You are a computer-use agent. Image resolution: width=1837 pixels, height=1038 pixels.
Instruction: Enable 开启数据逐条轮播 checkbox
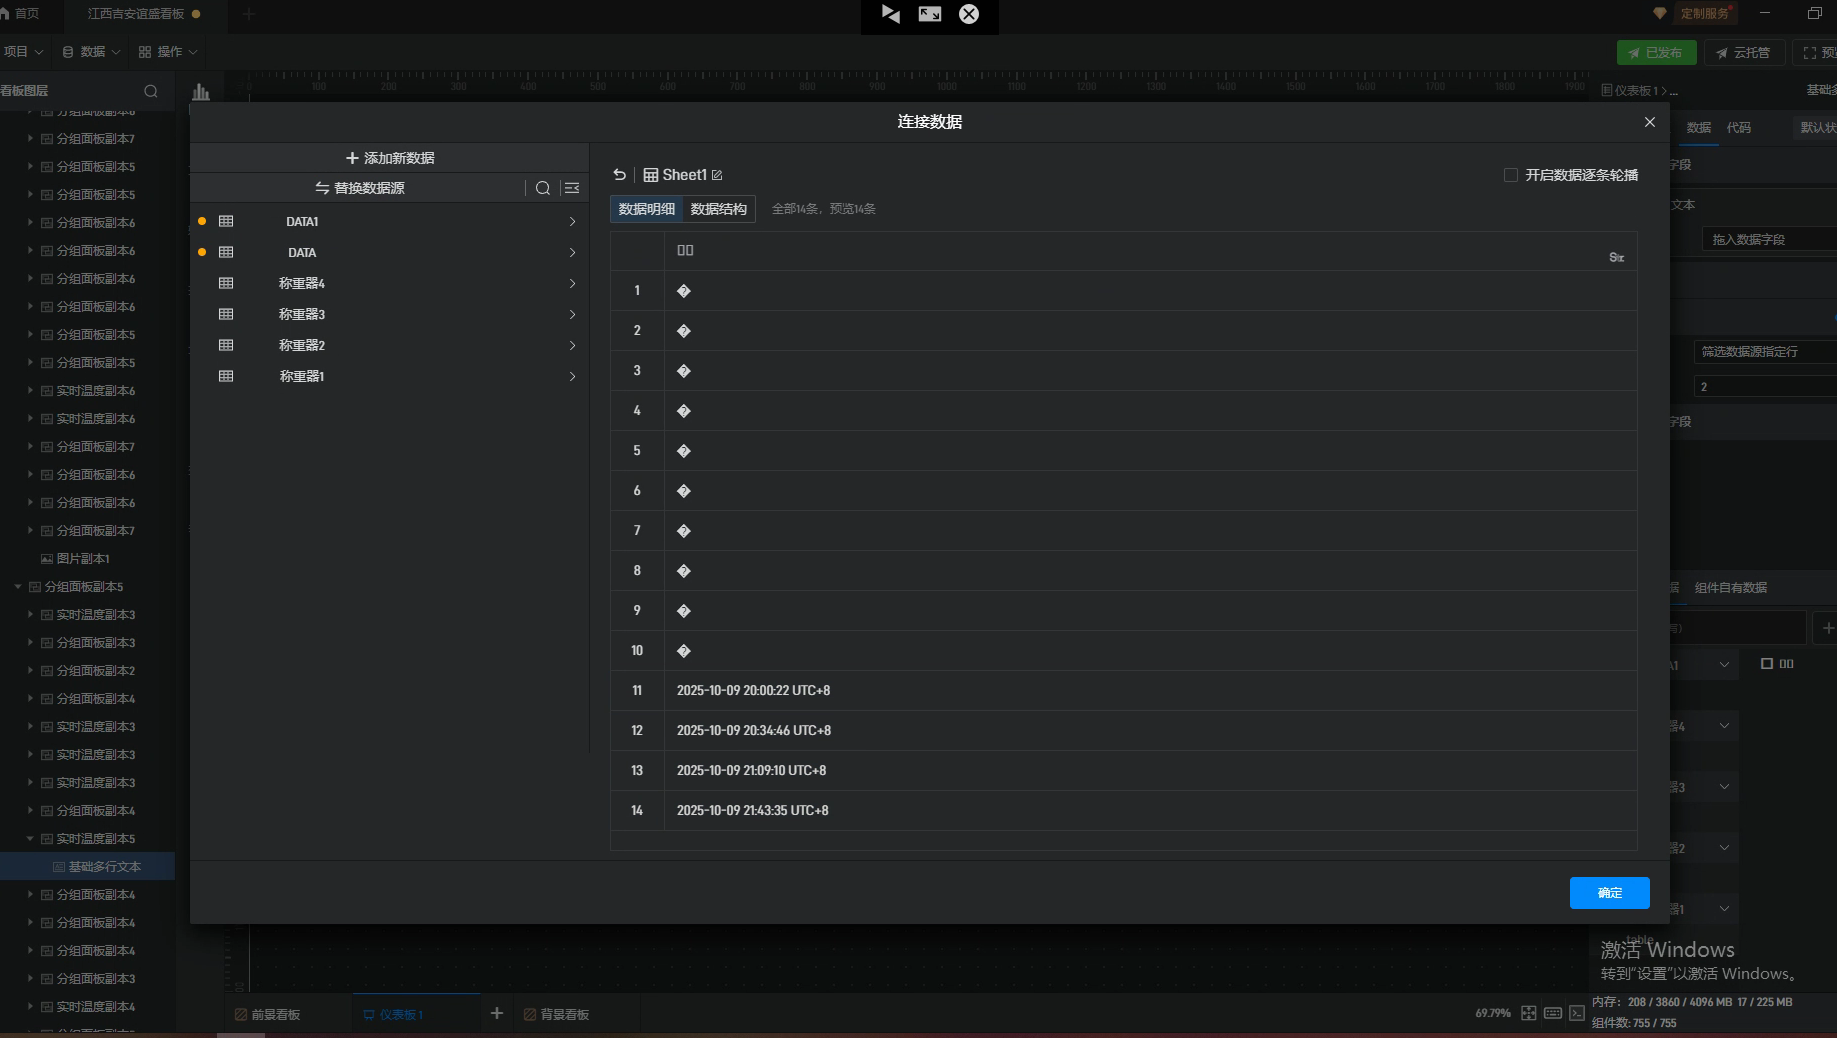click(1511, 175)
